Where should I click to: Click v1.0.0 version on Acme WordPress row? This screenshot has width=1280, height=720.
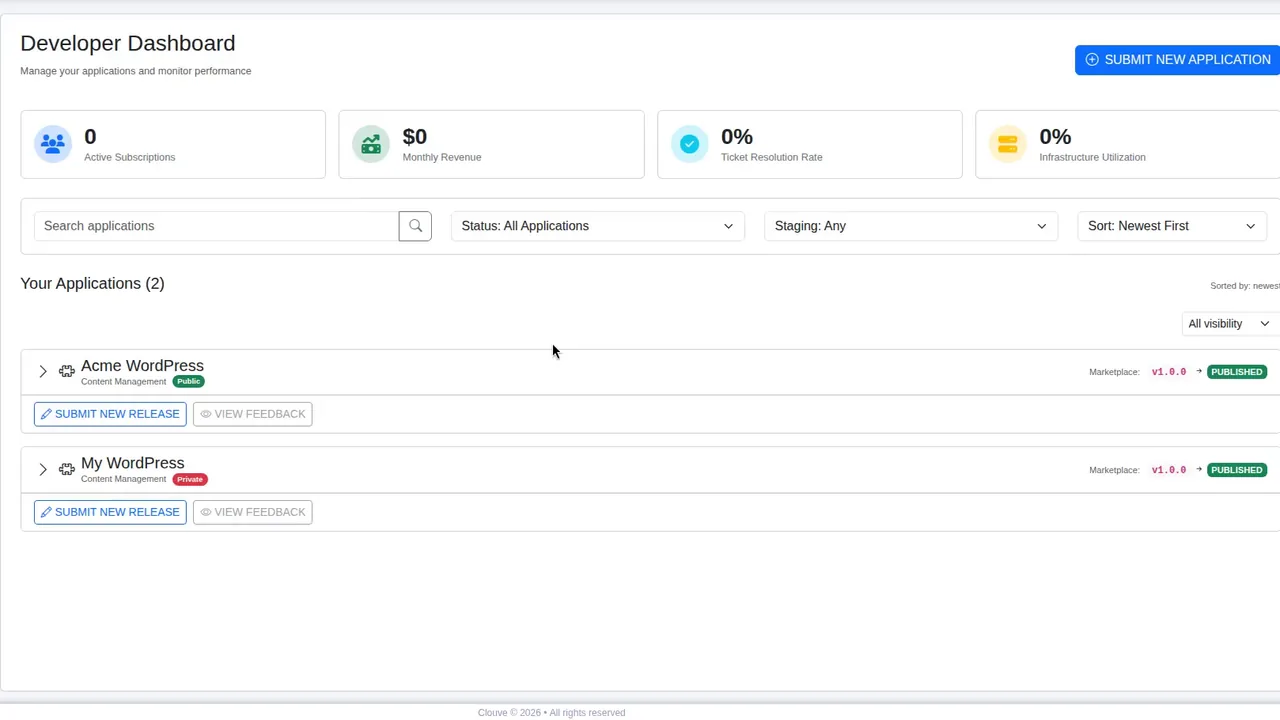tap(1169, 372)
